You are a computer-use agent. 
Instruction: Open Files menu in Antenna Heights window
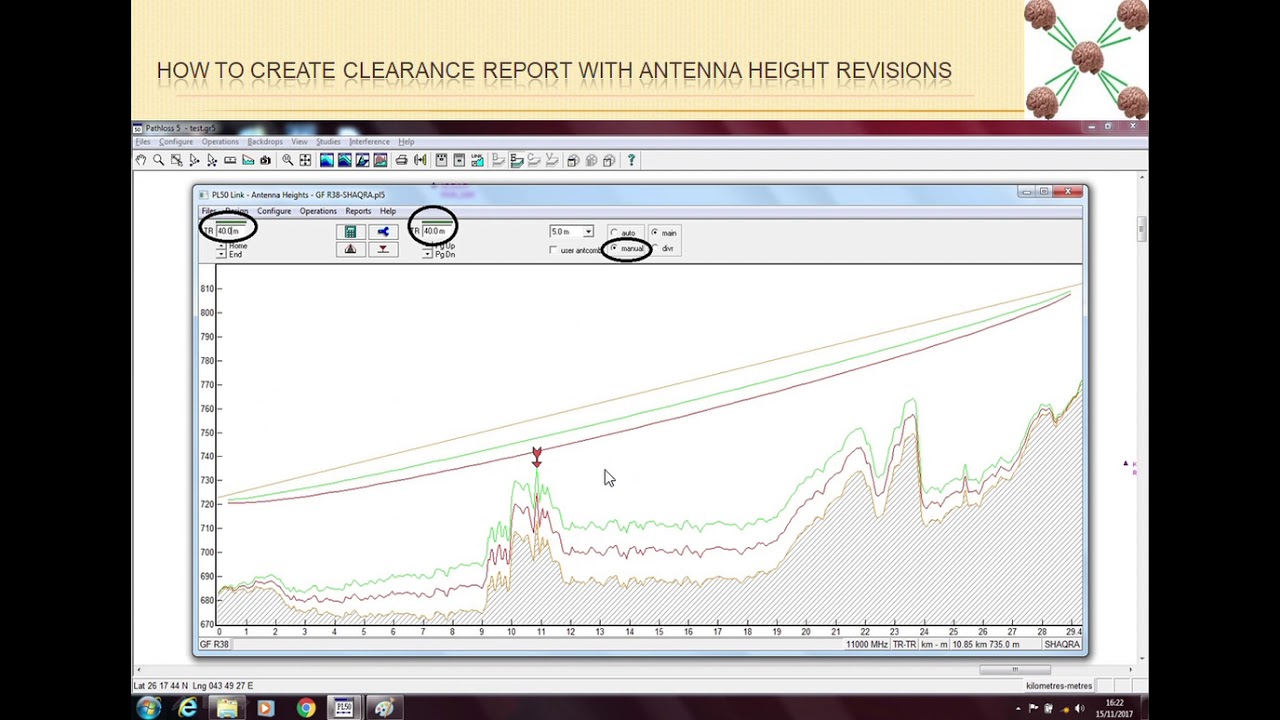tap(208, 211)
